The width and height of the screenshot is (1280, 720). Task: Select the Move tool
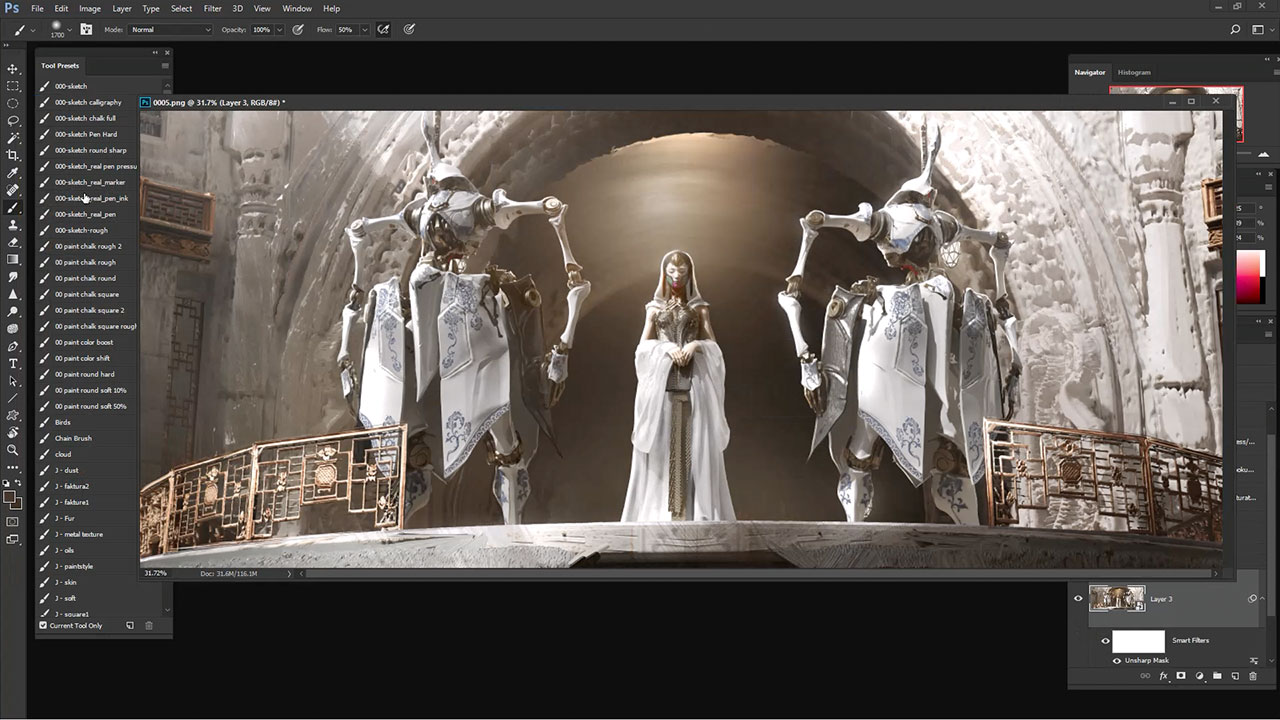pos(13,69)
